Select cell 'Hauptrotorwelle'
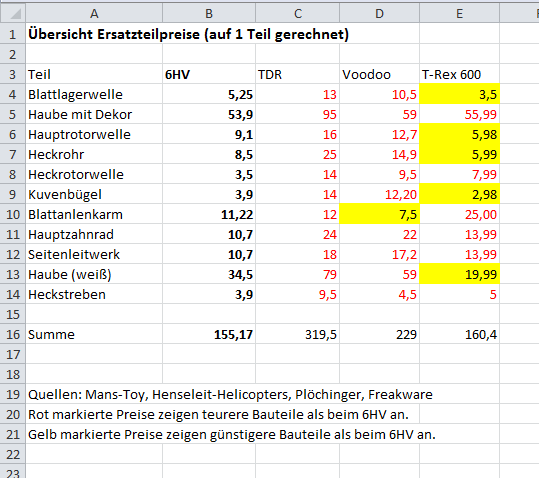The image size is (539, 478). tap(94, 134)
